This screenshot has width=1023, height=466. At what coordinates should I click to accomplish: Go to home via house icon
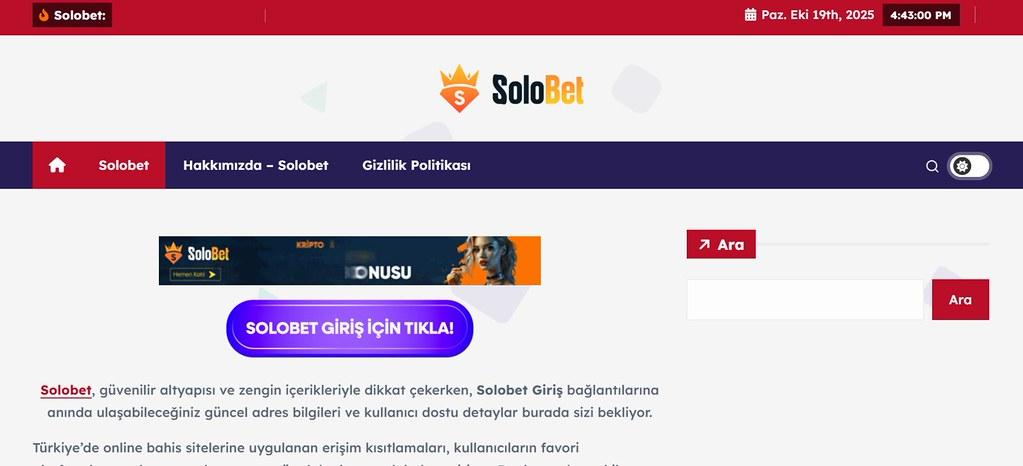[x=57, y=165]
